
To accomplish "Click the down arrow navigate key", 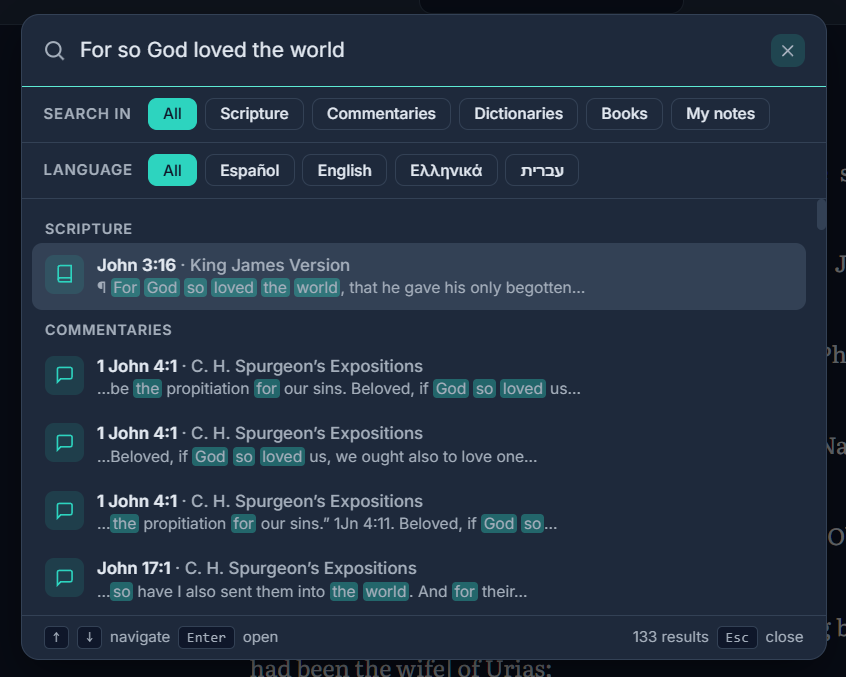I will [x=90, y=637].
